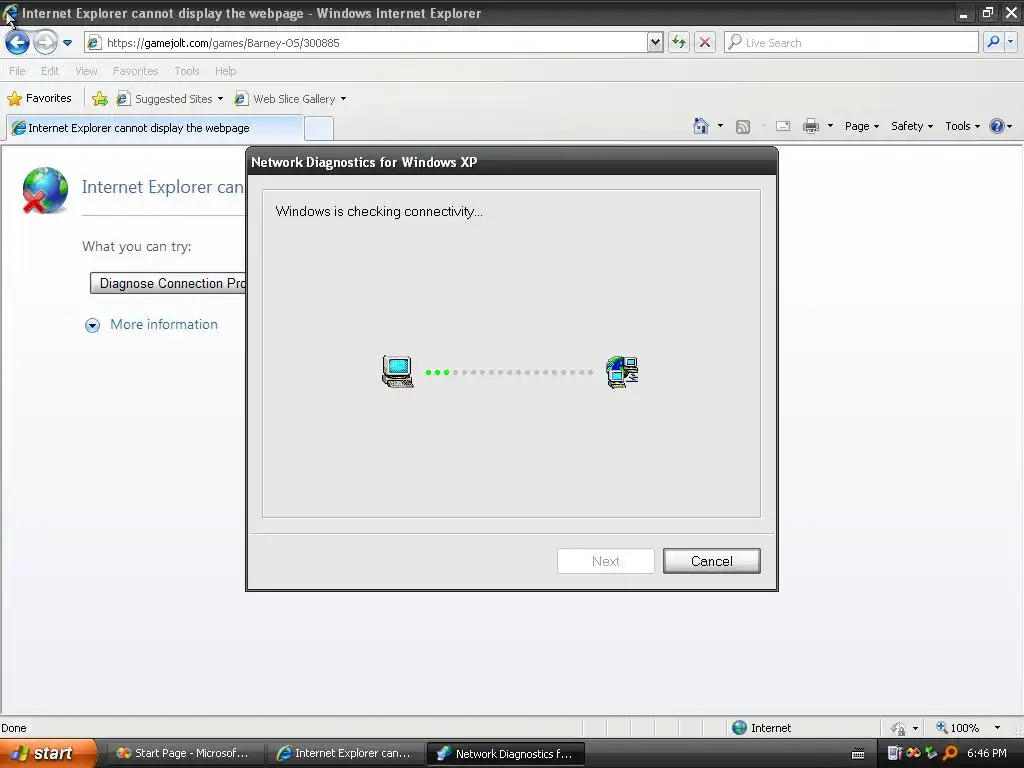The image size is (1024, 768).
Task: Click the blue Help question mark icon
Action: (x=997, y=126)
